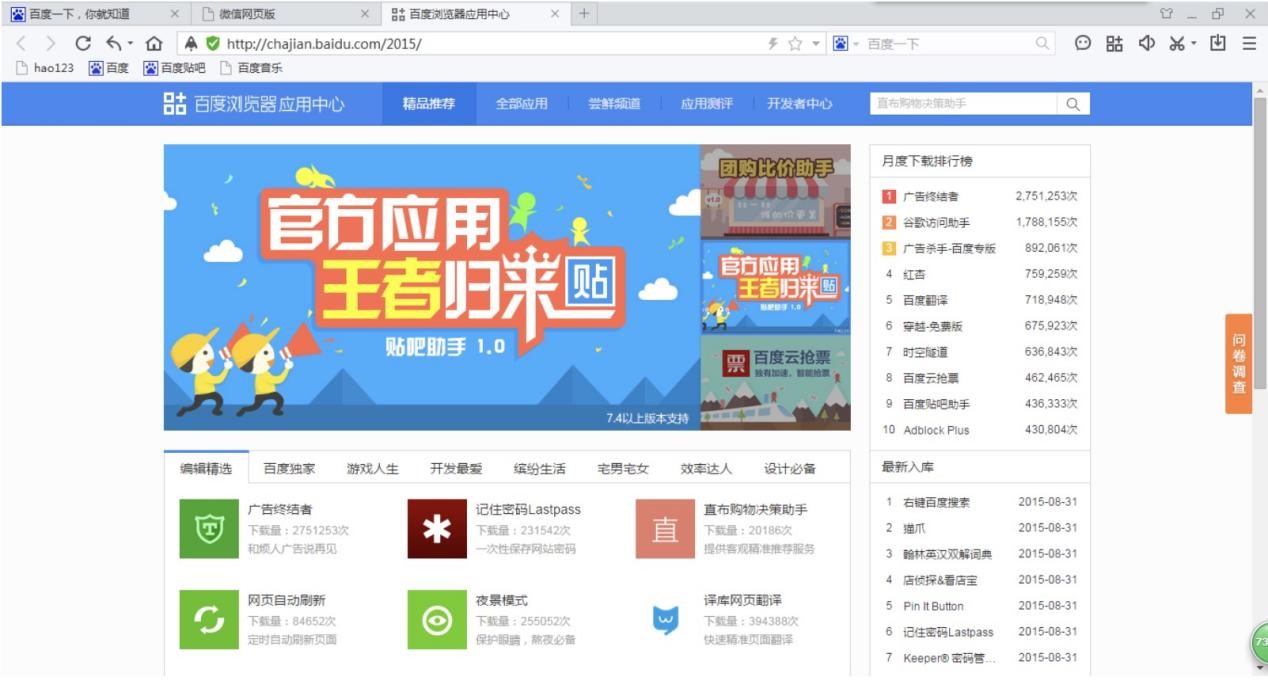Viewport: 1268px width, 692px height.
Task: Click the orange 问卷调查 survey button
Action: point(1239,363)
